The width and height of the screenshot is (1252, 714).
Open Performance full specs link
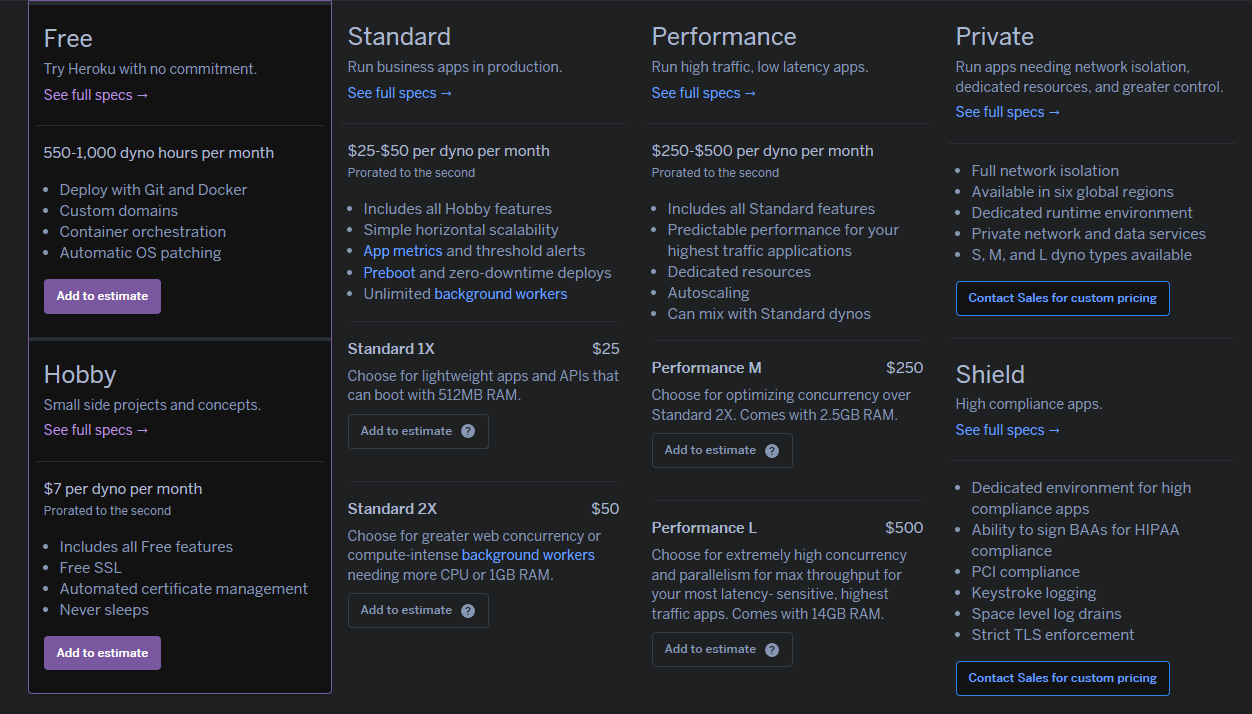click(704, 92)
